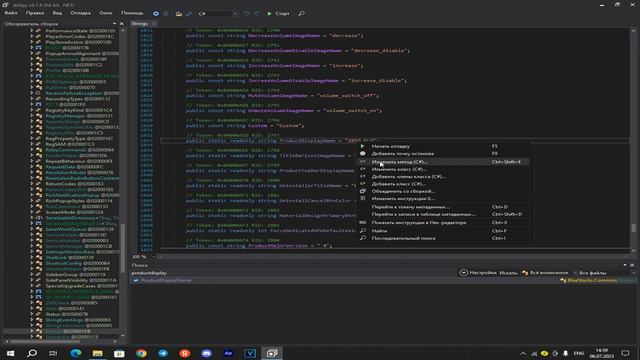Select SpecialUpgradeCases in assembly tree
640x360 pixels.
(82, 286)
